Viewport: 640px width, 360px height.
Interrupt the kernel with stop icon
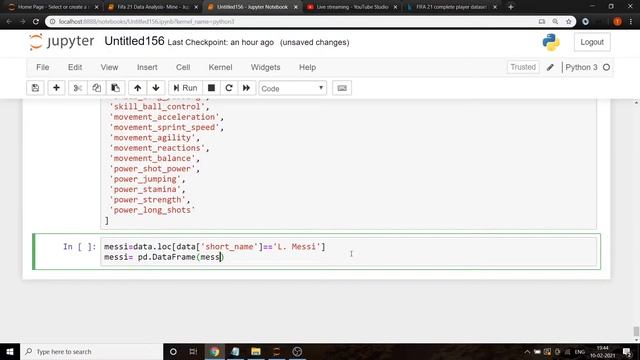click(211, 88)
